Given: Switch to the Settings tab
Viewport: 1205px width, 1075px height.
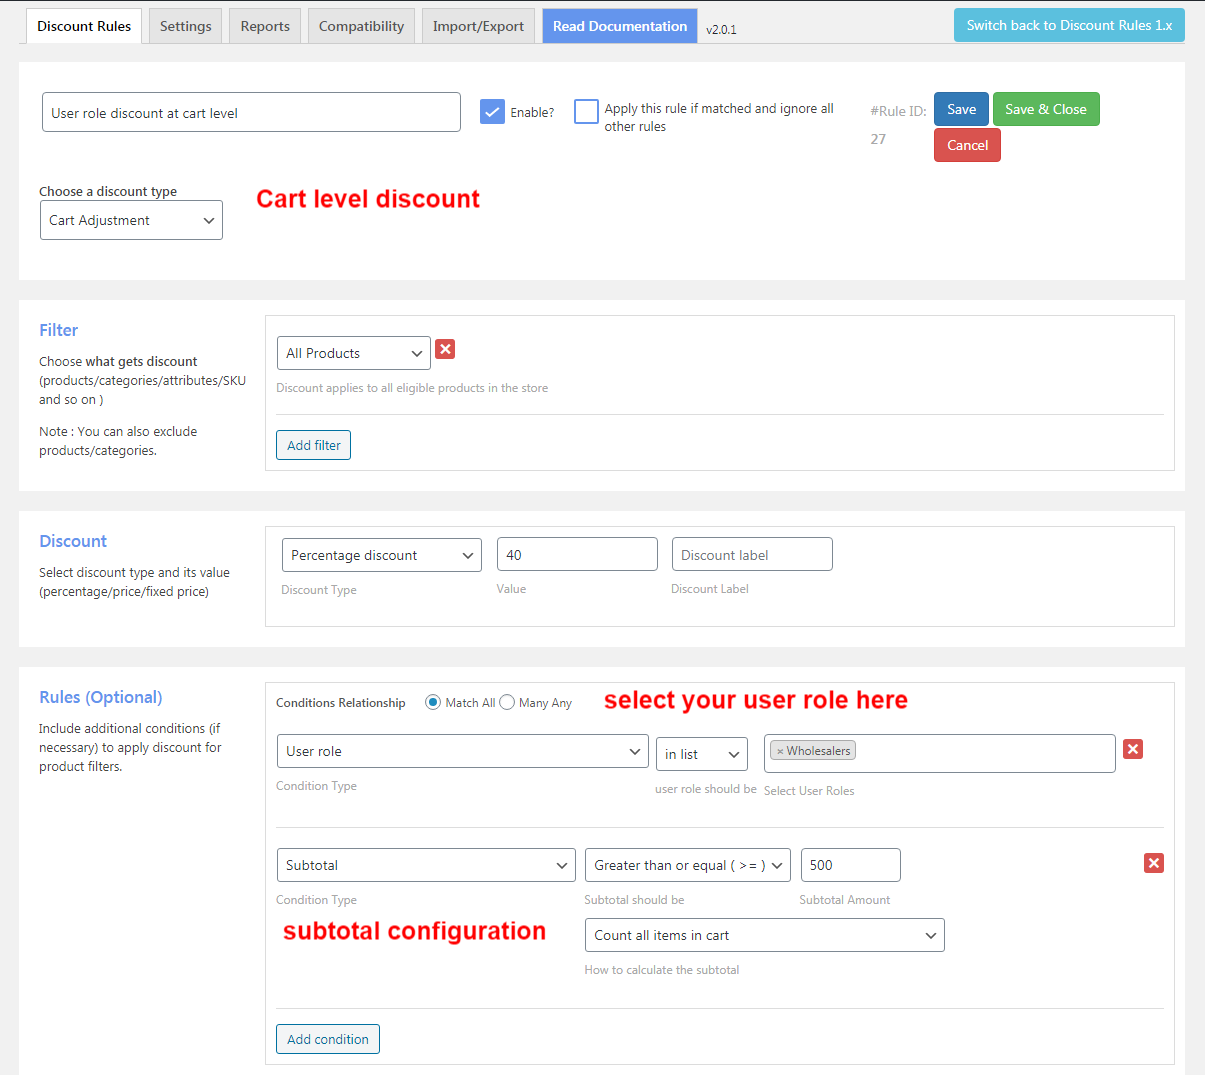Looking at the screenshot, I should coord(186,26).
